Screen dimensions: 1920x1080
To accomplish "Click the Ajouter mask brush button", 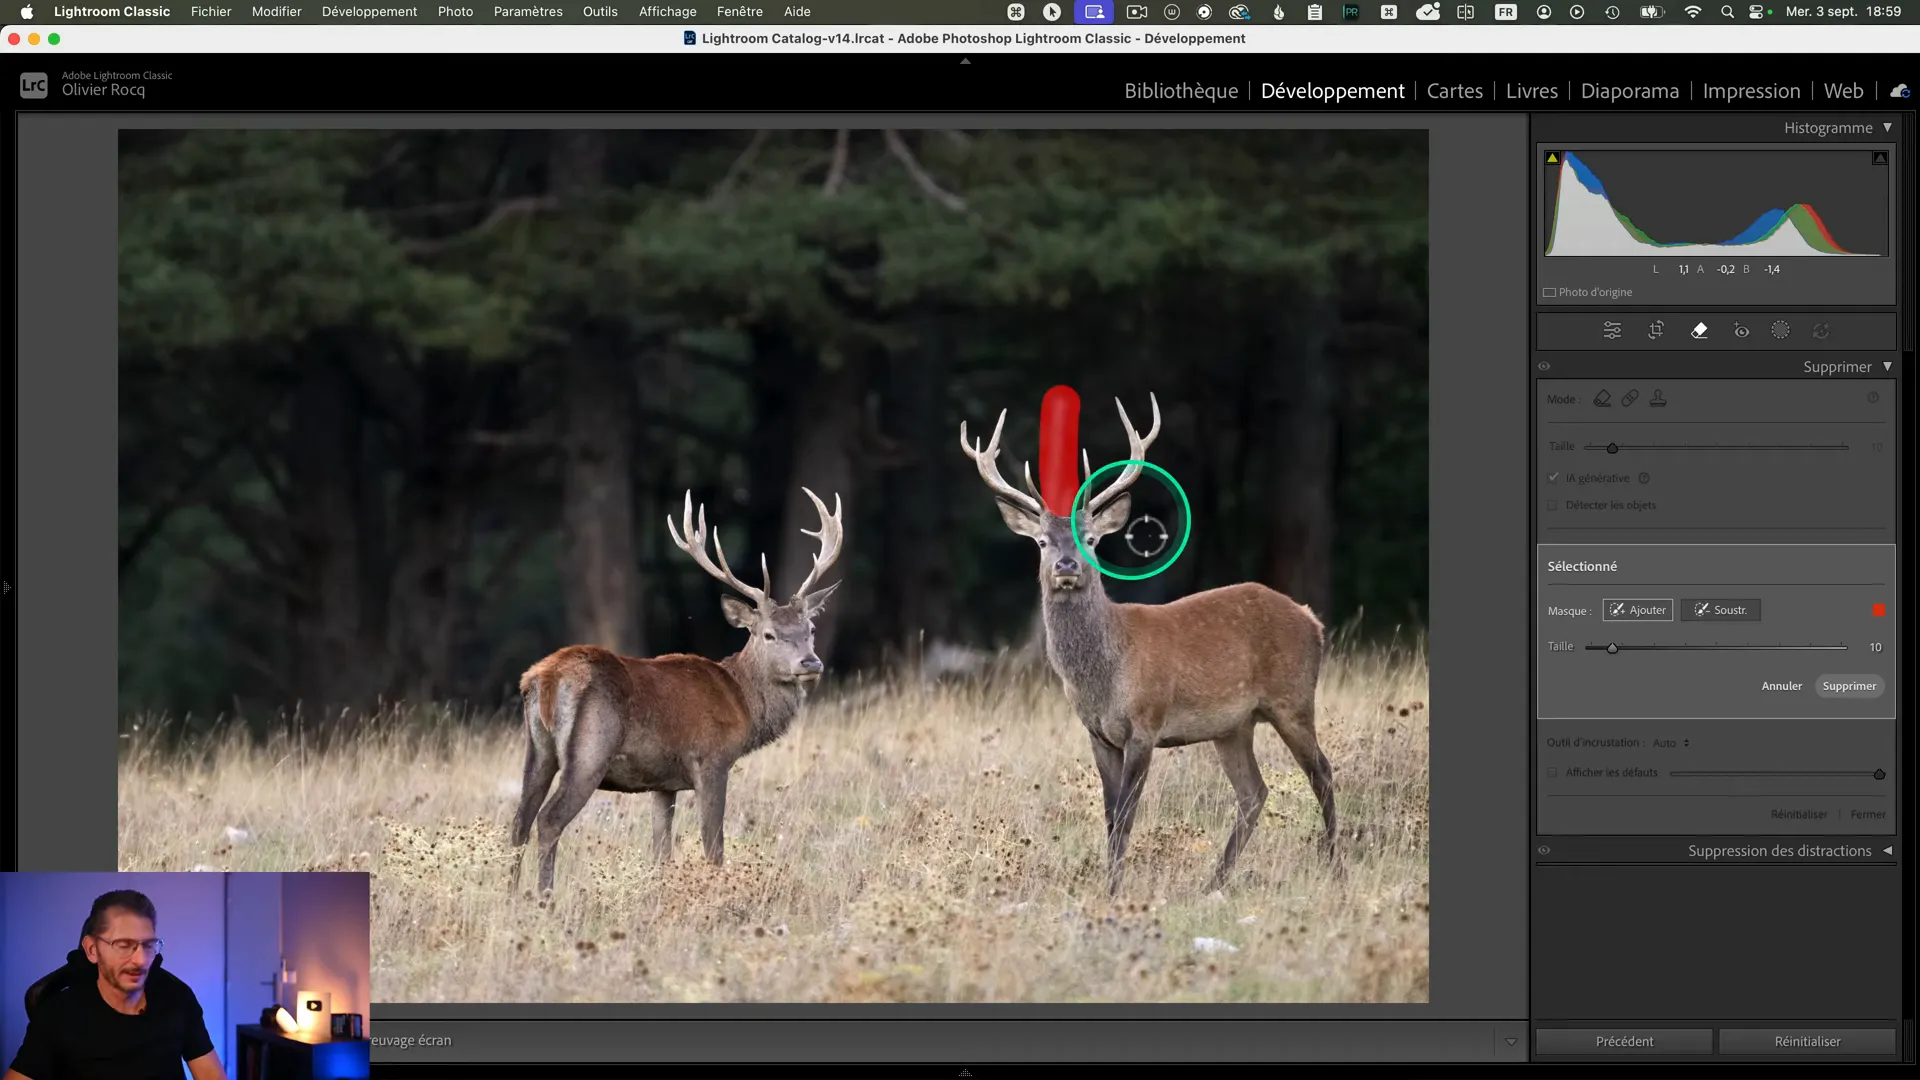I will [x=1637, y=610].
